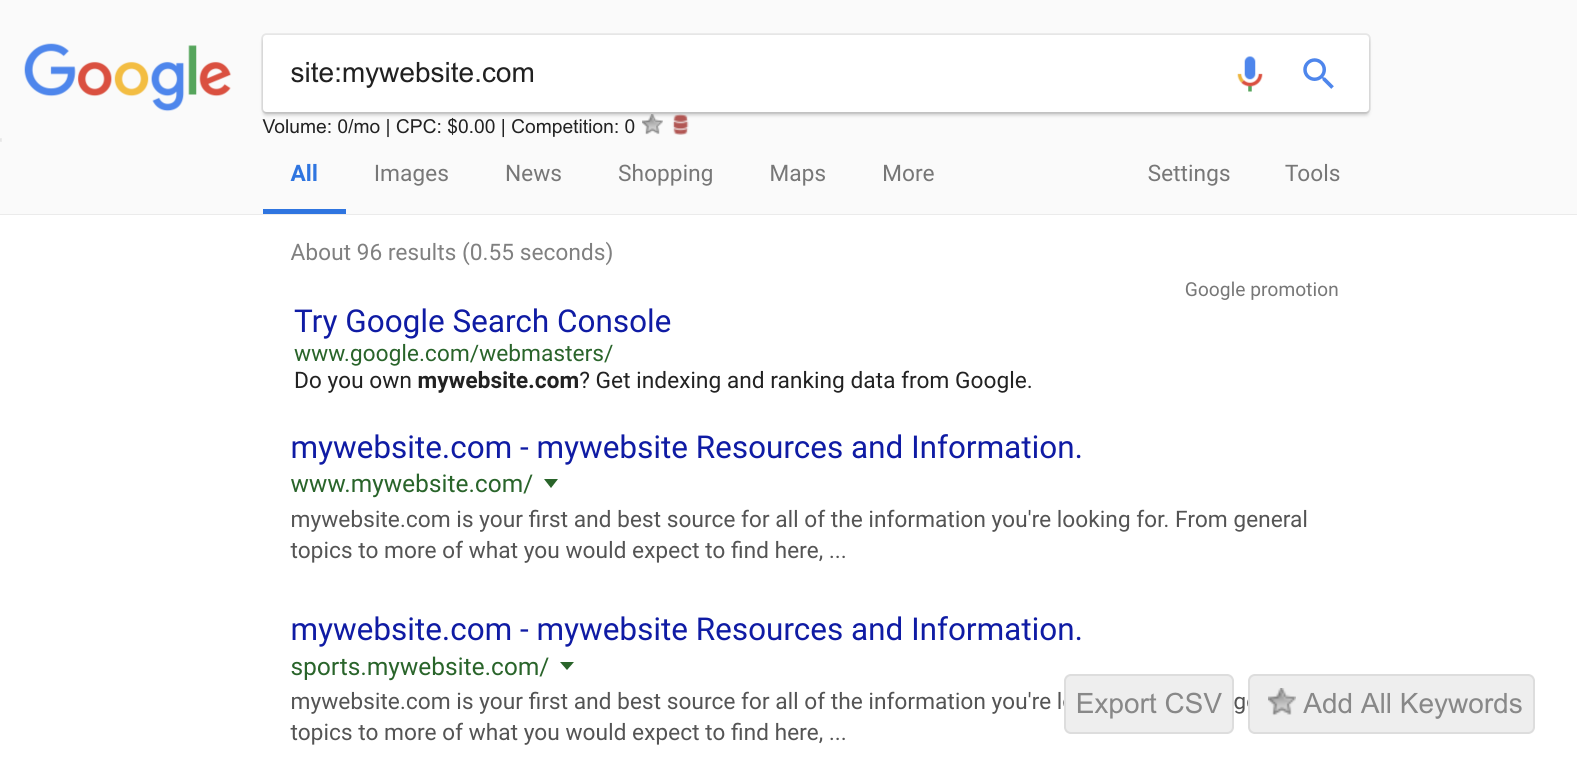
Task: Open search Settings
Action: (x=1188, y=173)
